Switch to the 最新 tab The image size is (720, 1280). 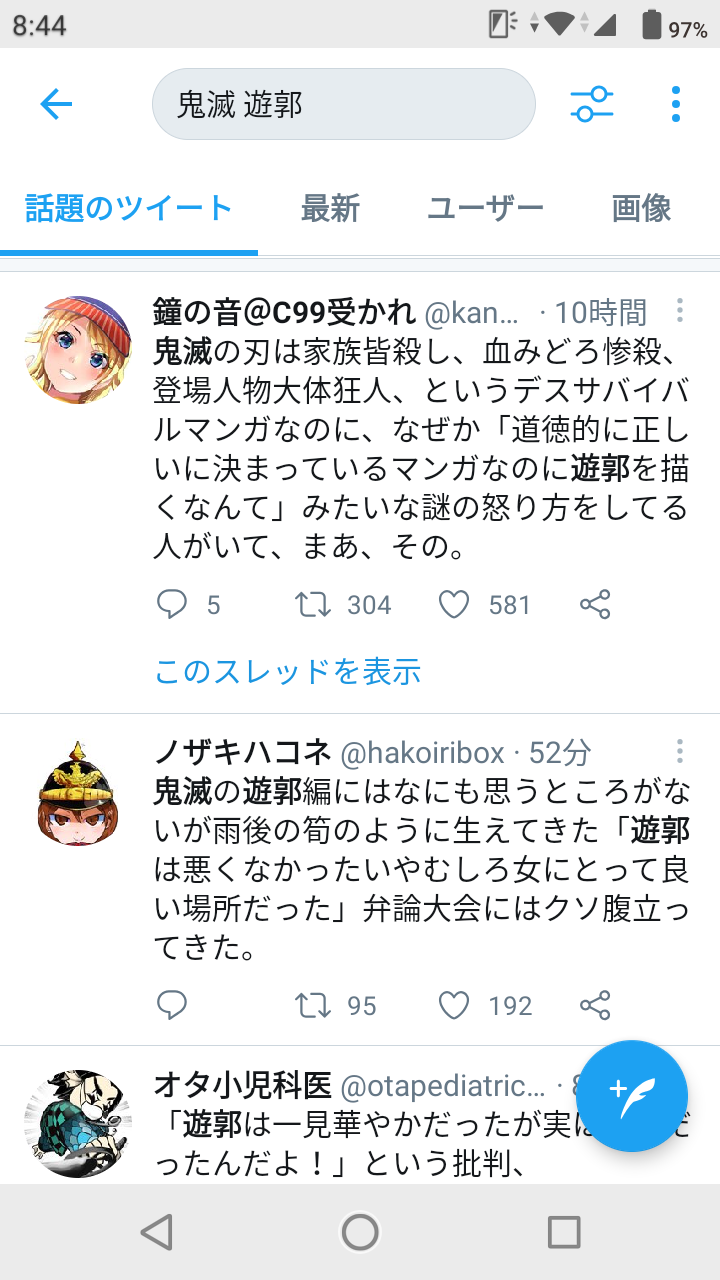[x=330, y=208]
